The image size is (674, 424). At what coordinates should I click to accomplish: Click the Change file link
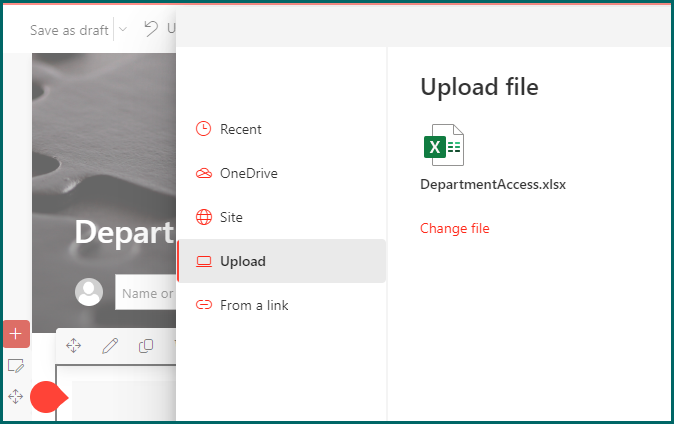tap(454, 228)
